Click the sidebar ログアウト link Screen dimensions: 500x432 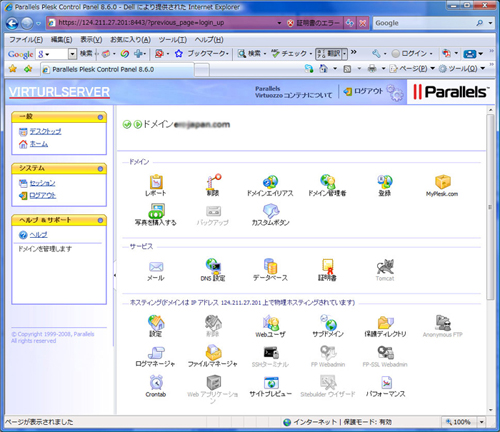[x=43, y=195]
